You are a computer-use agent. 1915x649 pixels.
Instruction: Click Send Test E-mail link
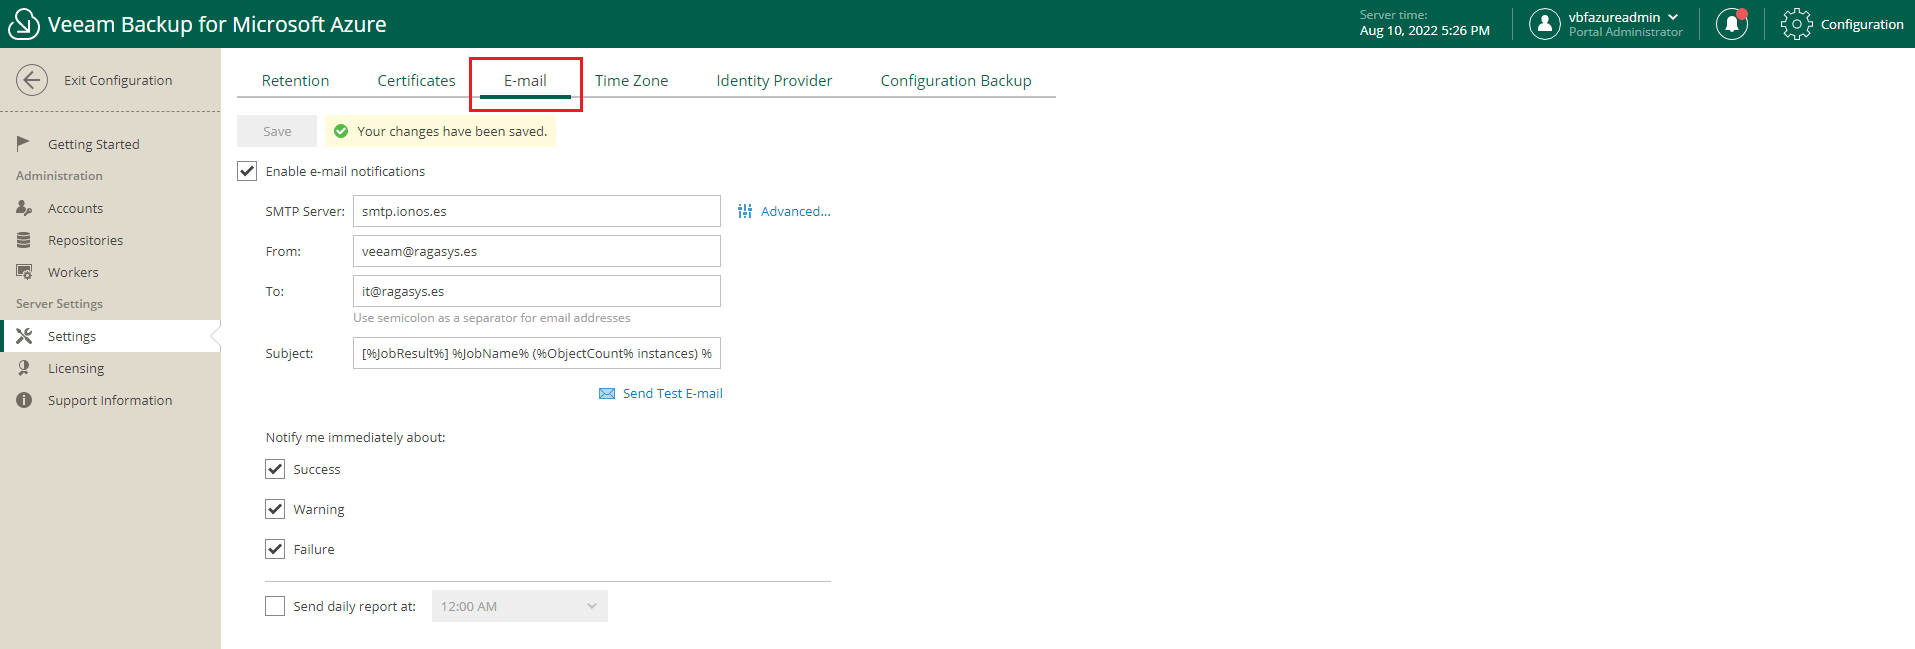coord(672,394)
